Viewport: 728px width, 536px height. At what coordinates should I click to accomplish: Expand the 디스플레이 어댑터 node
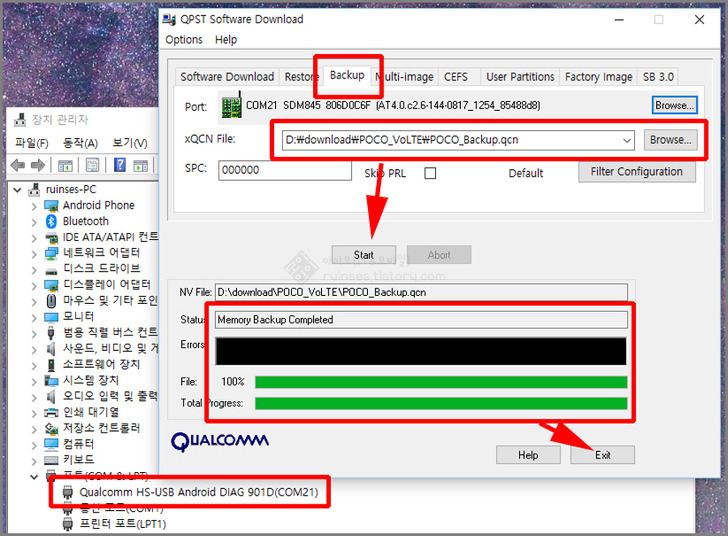click(34, 285)
